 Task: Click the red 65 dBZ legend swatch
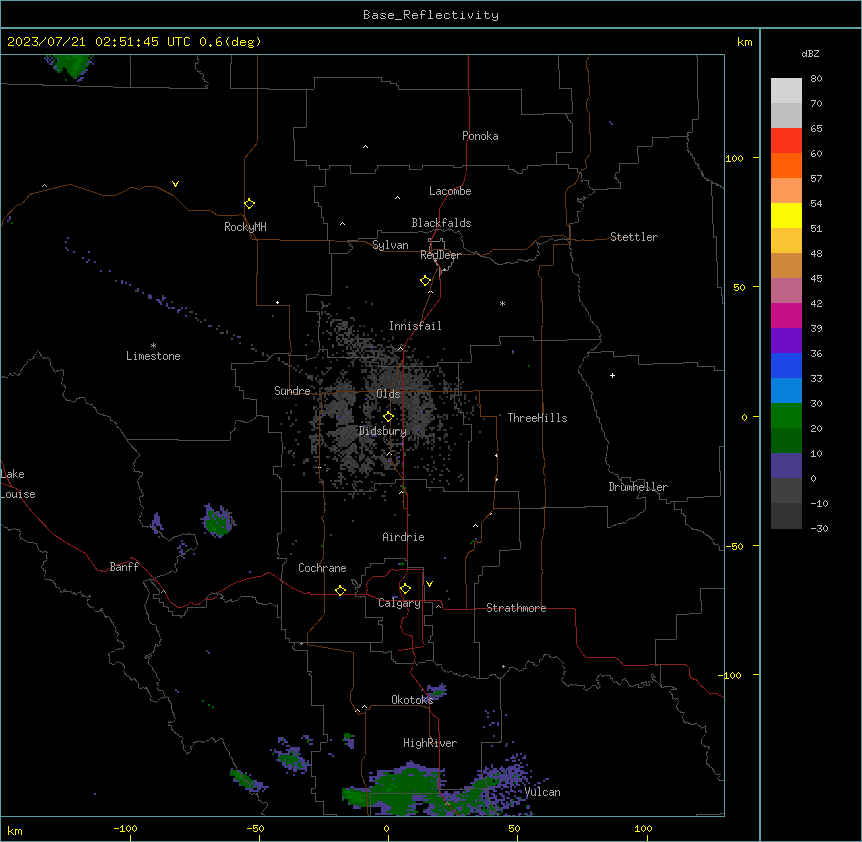786,140
